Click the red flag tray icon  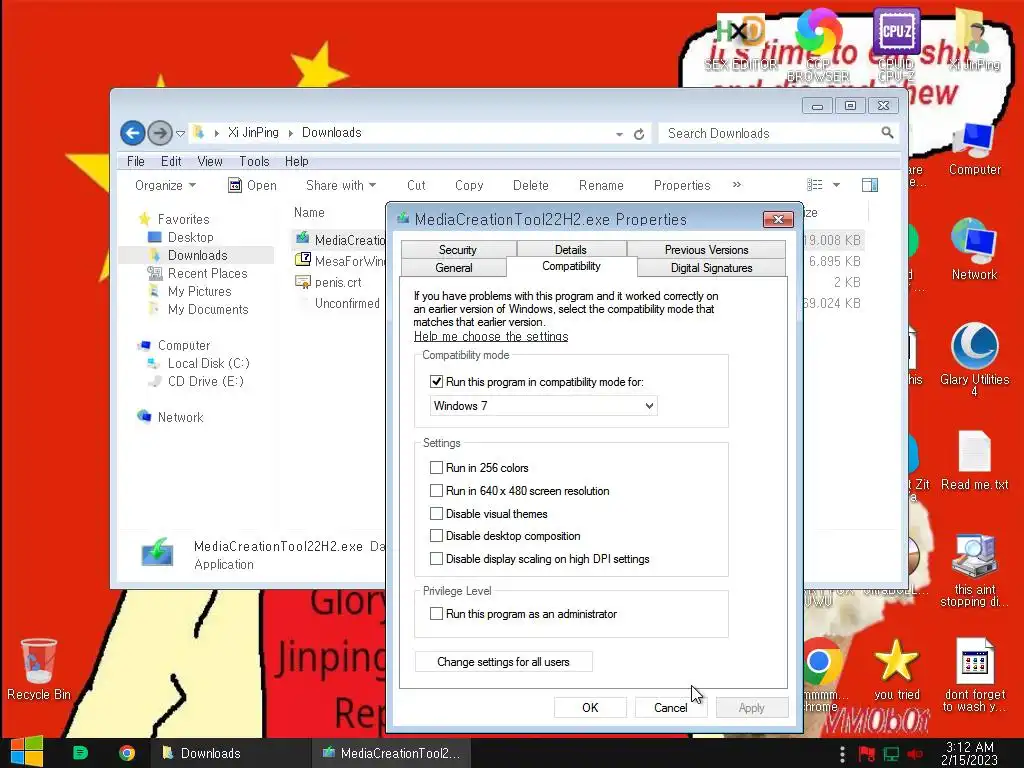click(867, 754)
